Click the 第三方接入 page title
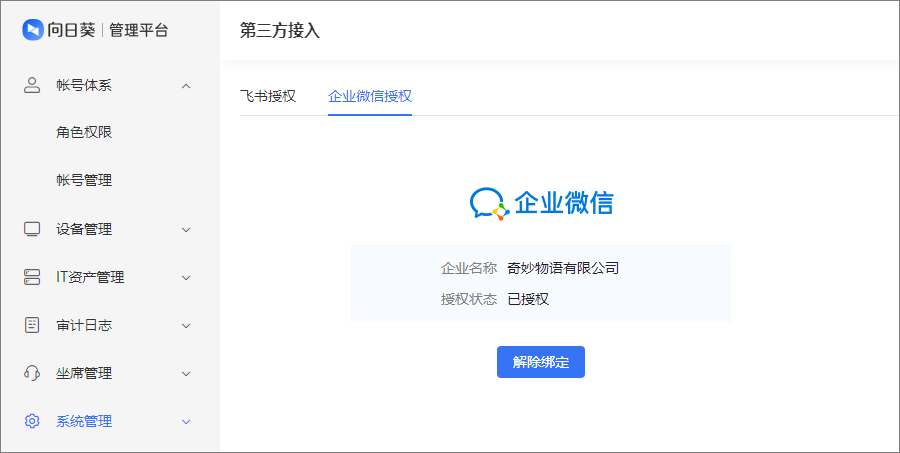This screenshot has width=900, height=453. [280, 30]
